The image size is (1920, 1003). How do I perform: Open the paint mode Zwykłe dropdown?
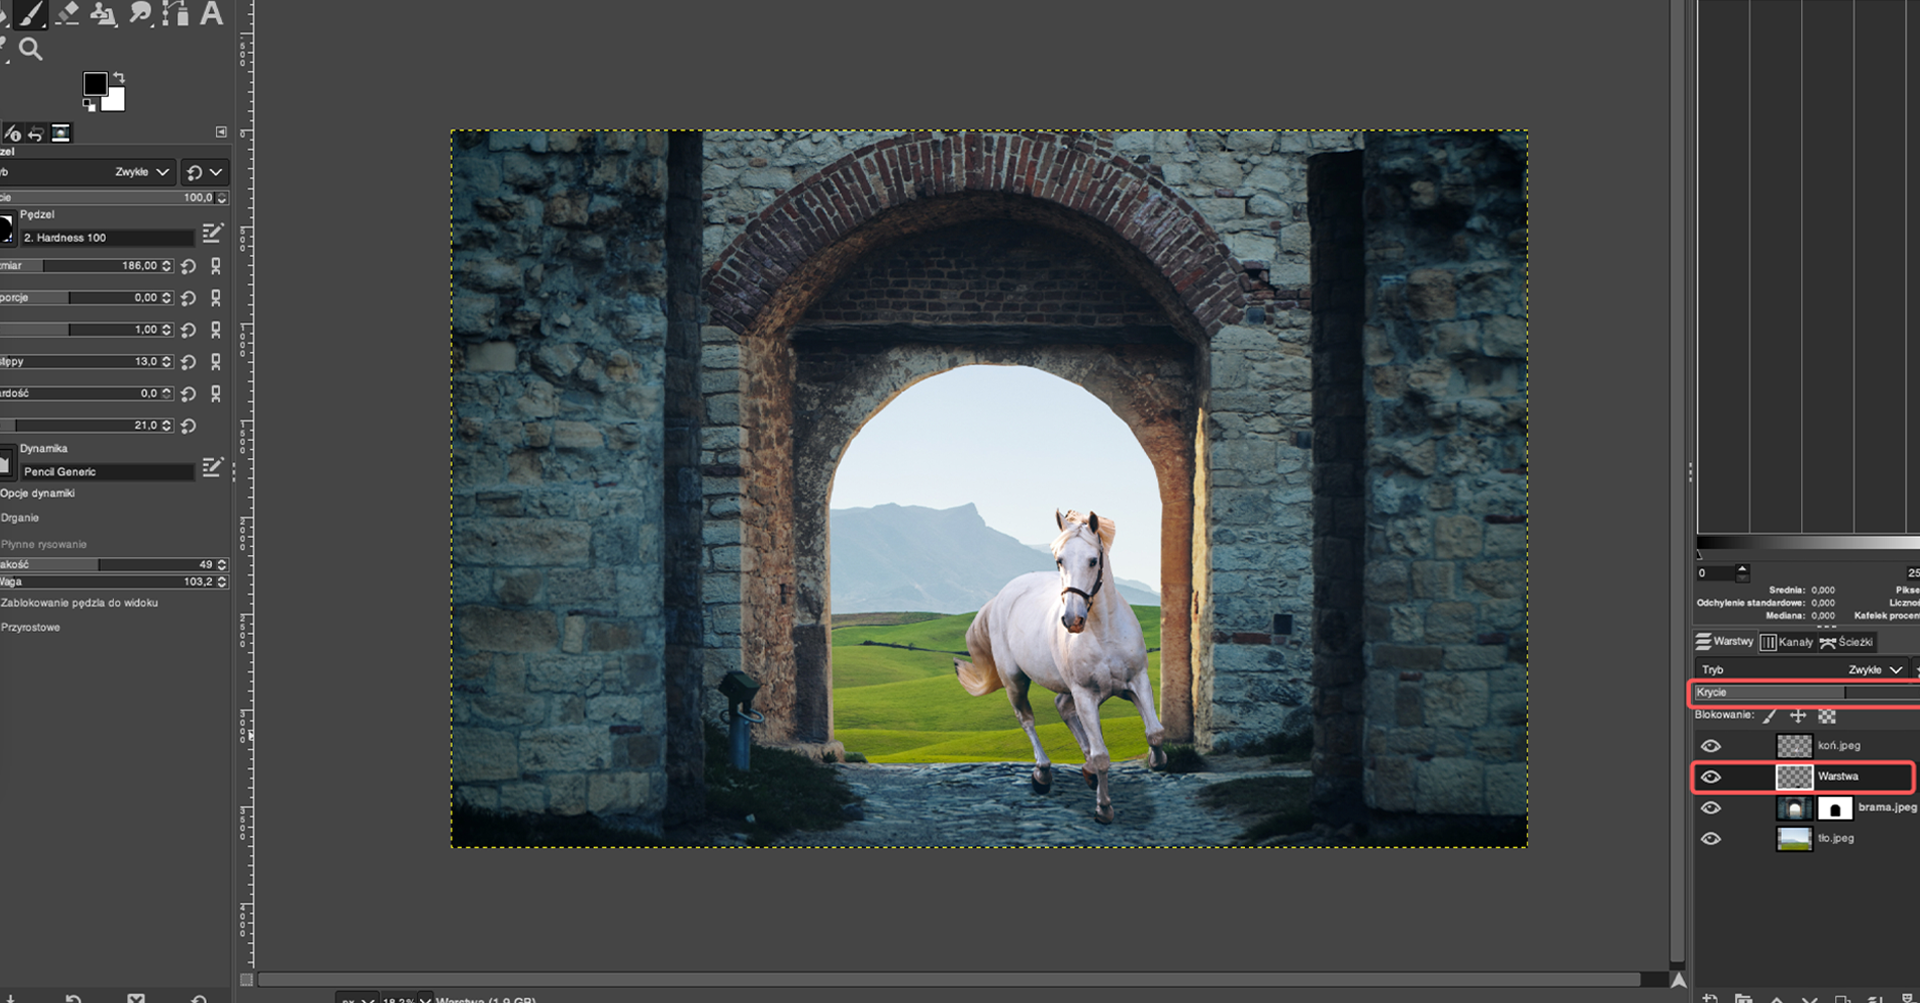coord(87,172)
